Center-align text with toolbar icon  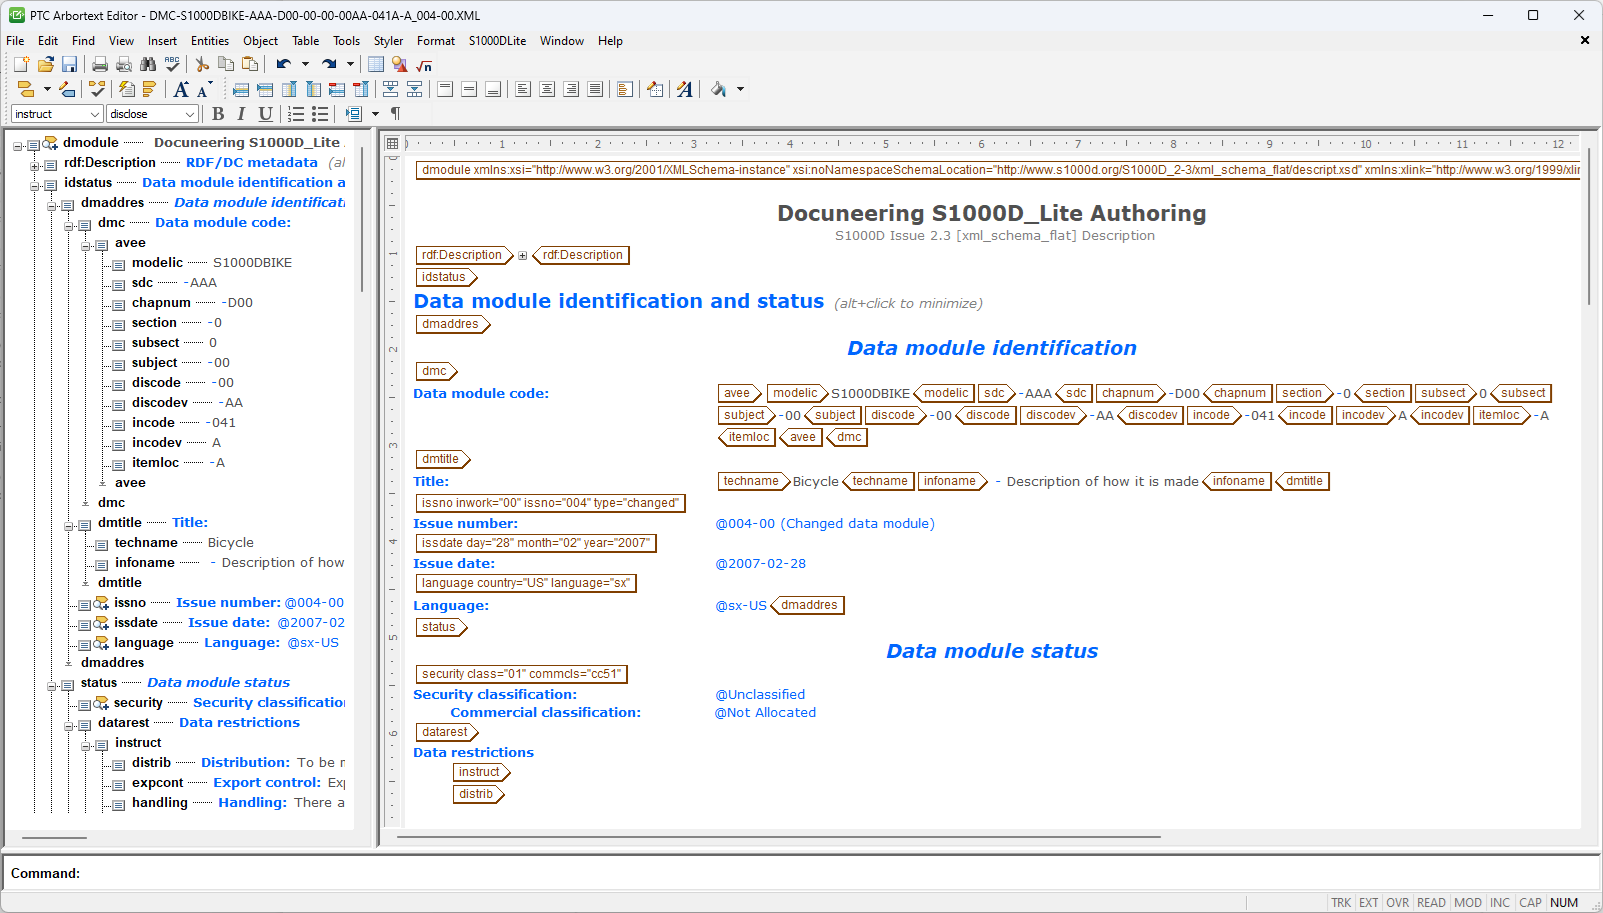547,90
